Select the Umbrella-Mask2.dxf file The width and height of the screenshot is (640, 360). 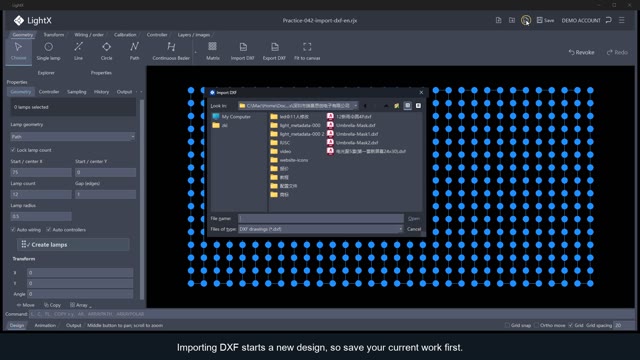[352, 142]
